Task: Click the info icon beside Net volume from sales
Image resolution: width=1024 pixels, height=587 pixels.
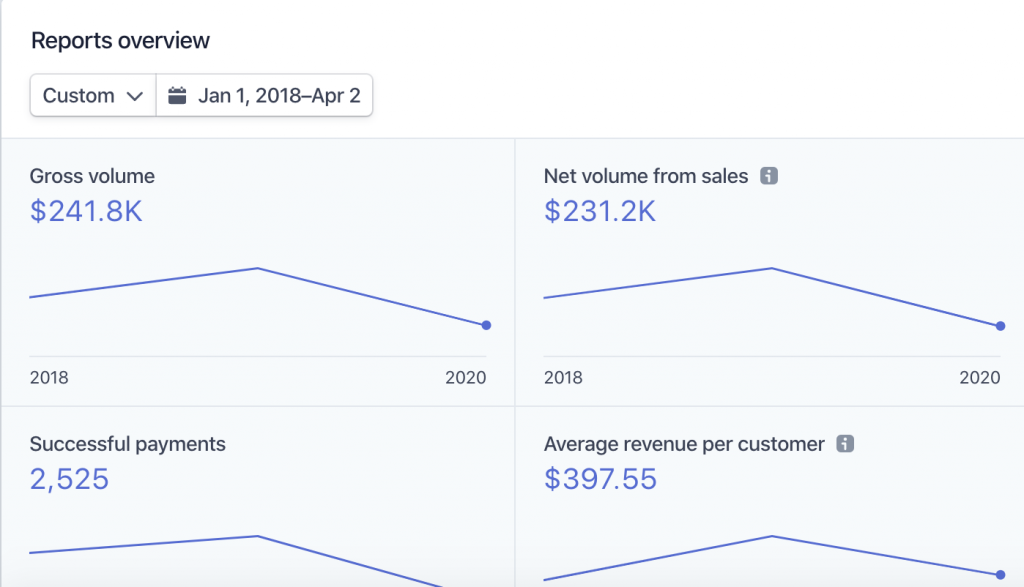Action: point(769,176)
